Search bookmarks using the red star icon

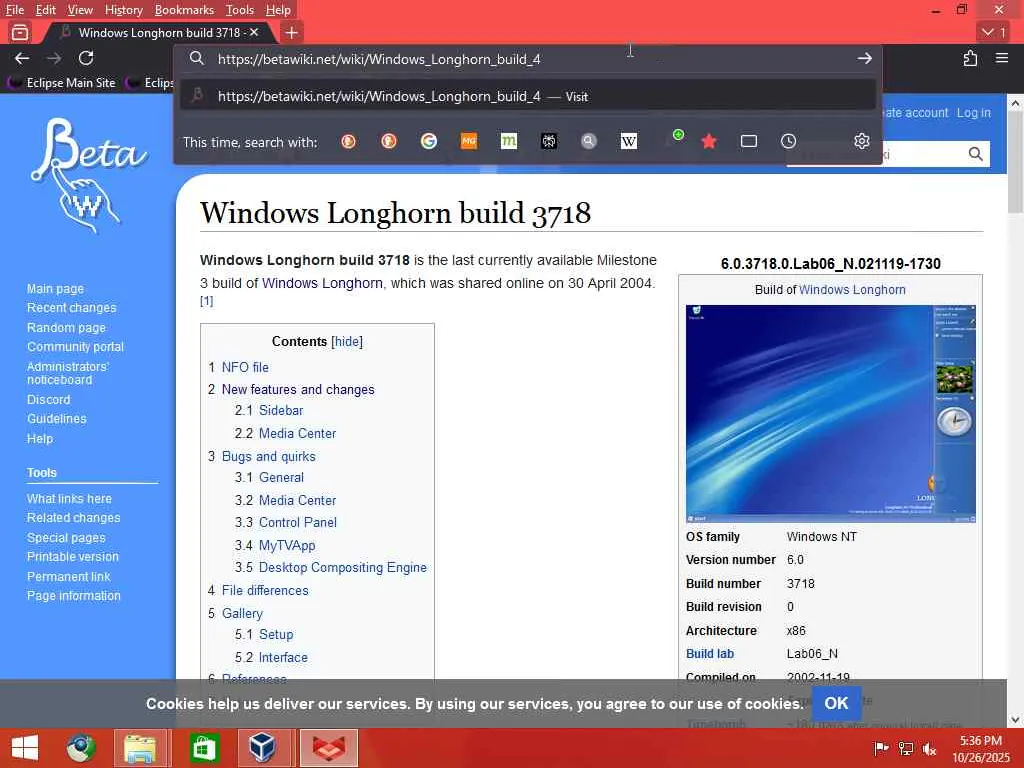pyautogui.click(x=709, y=141)
